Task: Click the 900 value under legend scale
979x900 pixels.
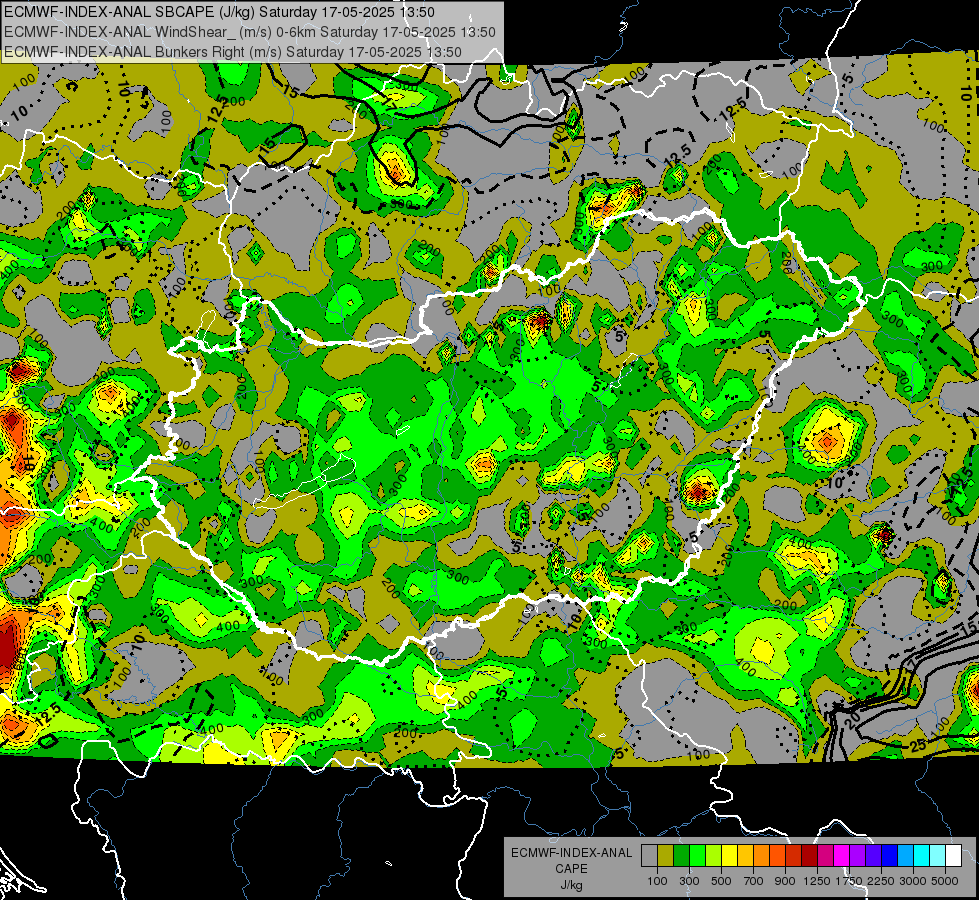Action: pos(785,881)
